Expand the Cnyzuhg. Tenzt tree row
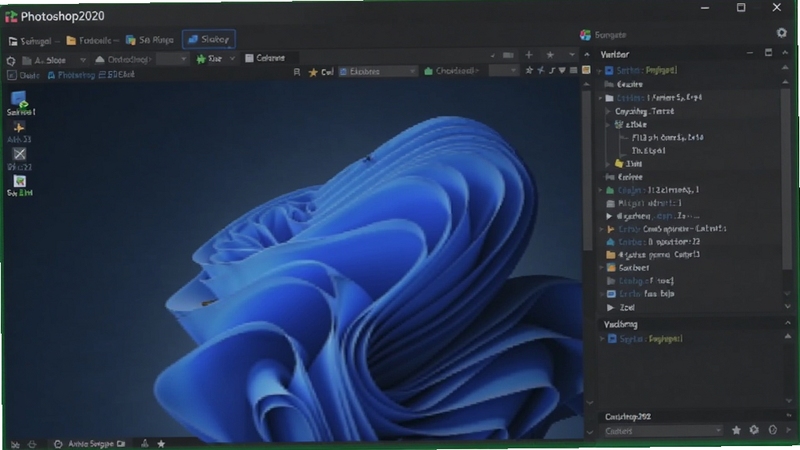 point(608,111)
